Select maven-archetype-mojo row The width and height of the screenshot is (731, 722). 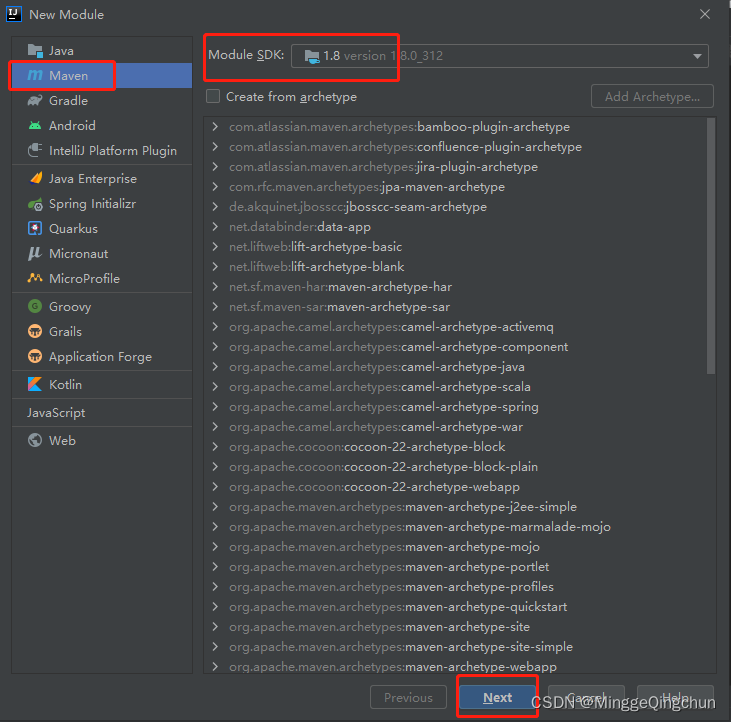(x=455, y=547)
